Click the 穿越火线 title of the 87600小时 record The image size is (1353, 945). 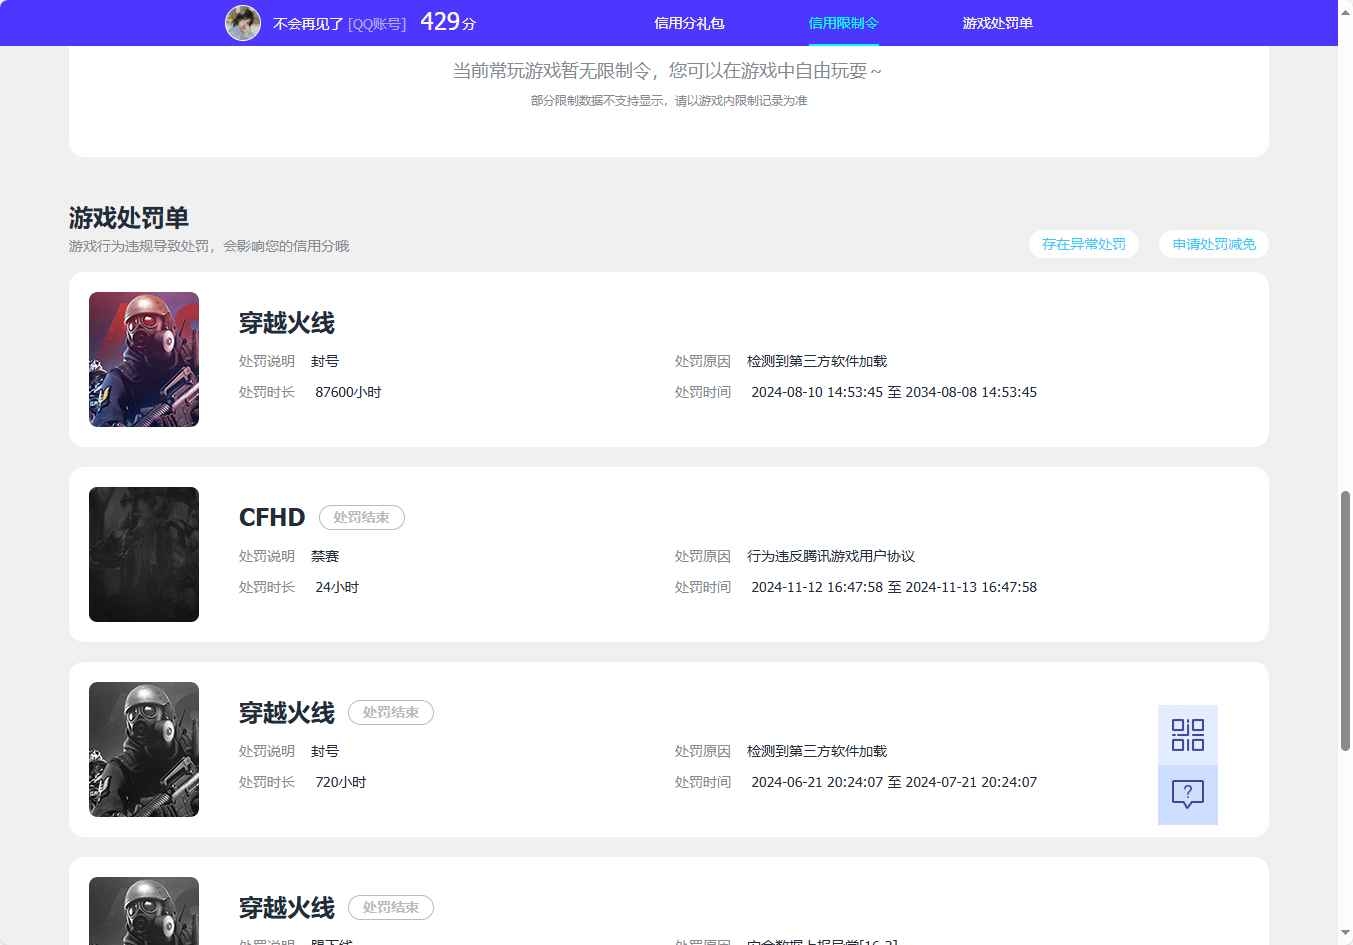click(287, 323)
